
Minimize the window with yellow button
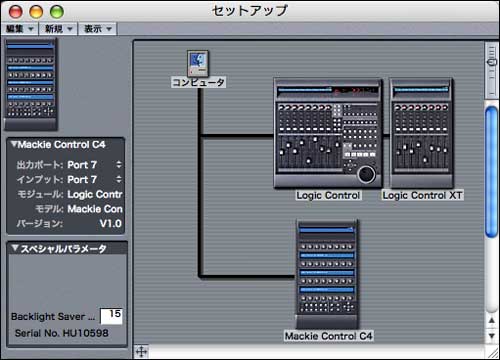pyautogui.click(x=36, y=12)
